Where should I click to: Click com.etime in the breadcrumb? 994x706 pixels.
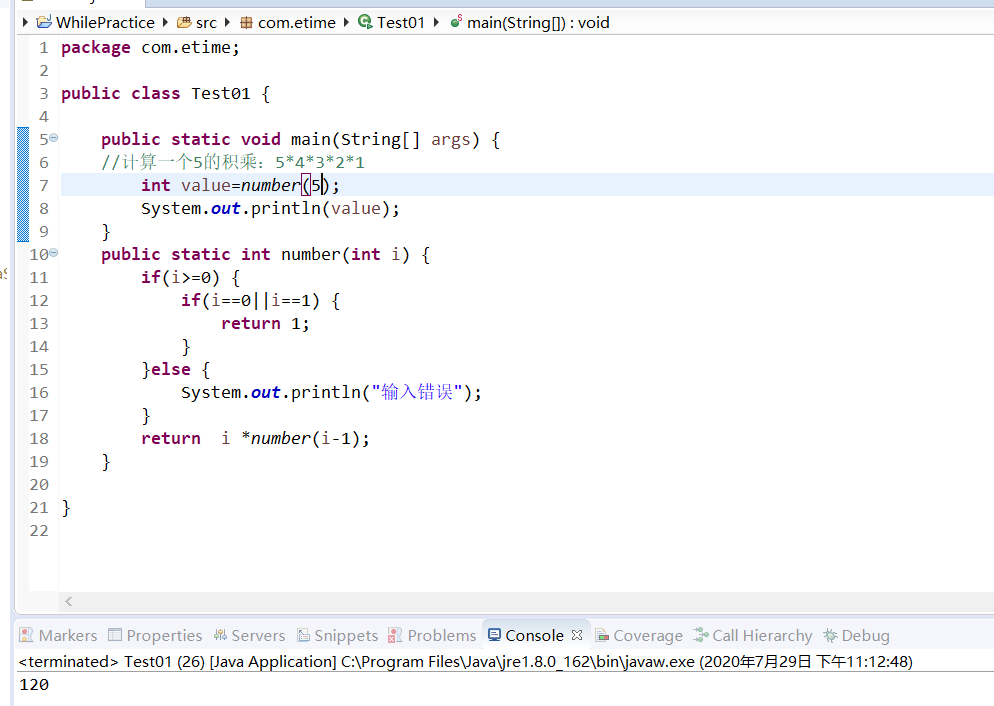[x=297, y=23]
